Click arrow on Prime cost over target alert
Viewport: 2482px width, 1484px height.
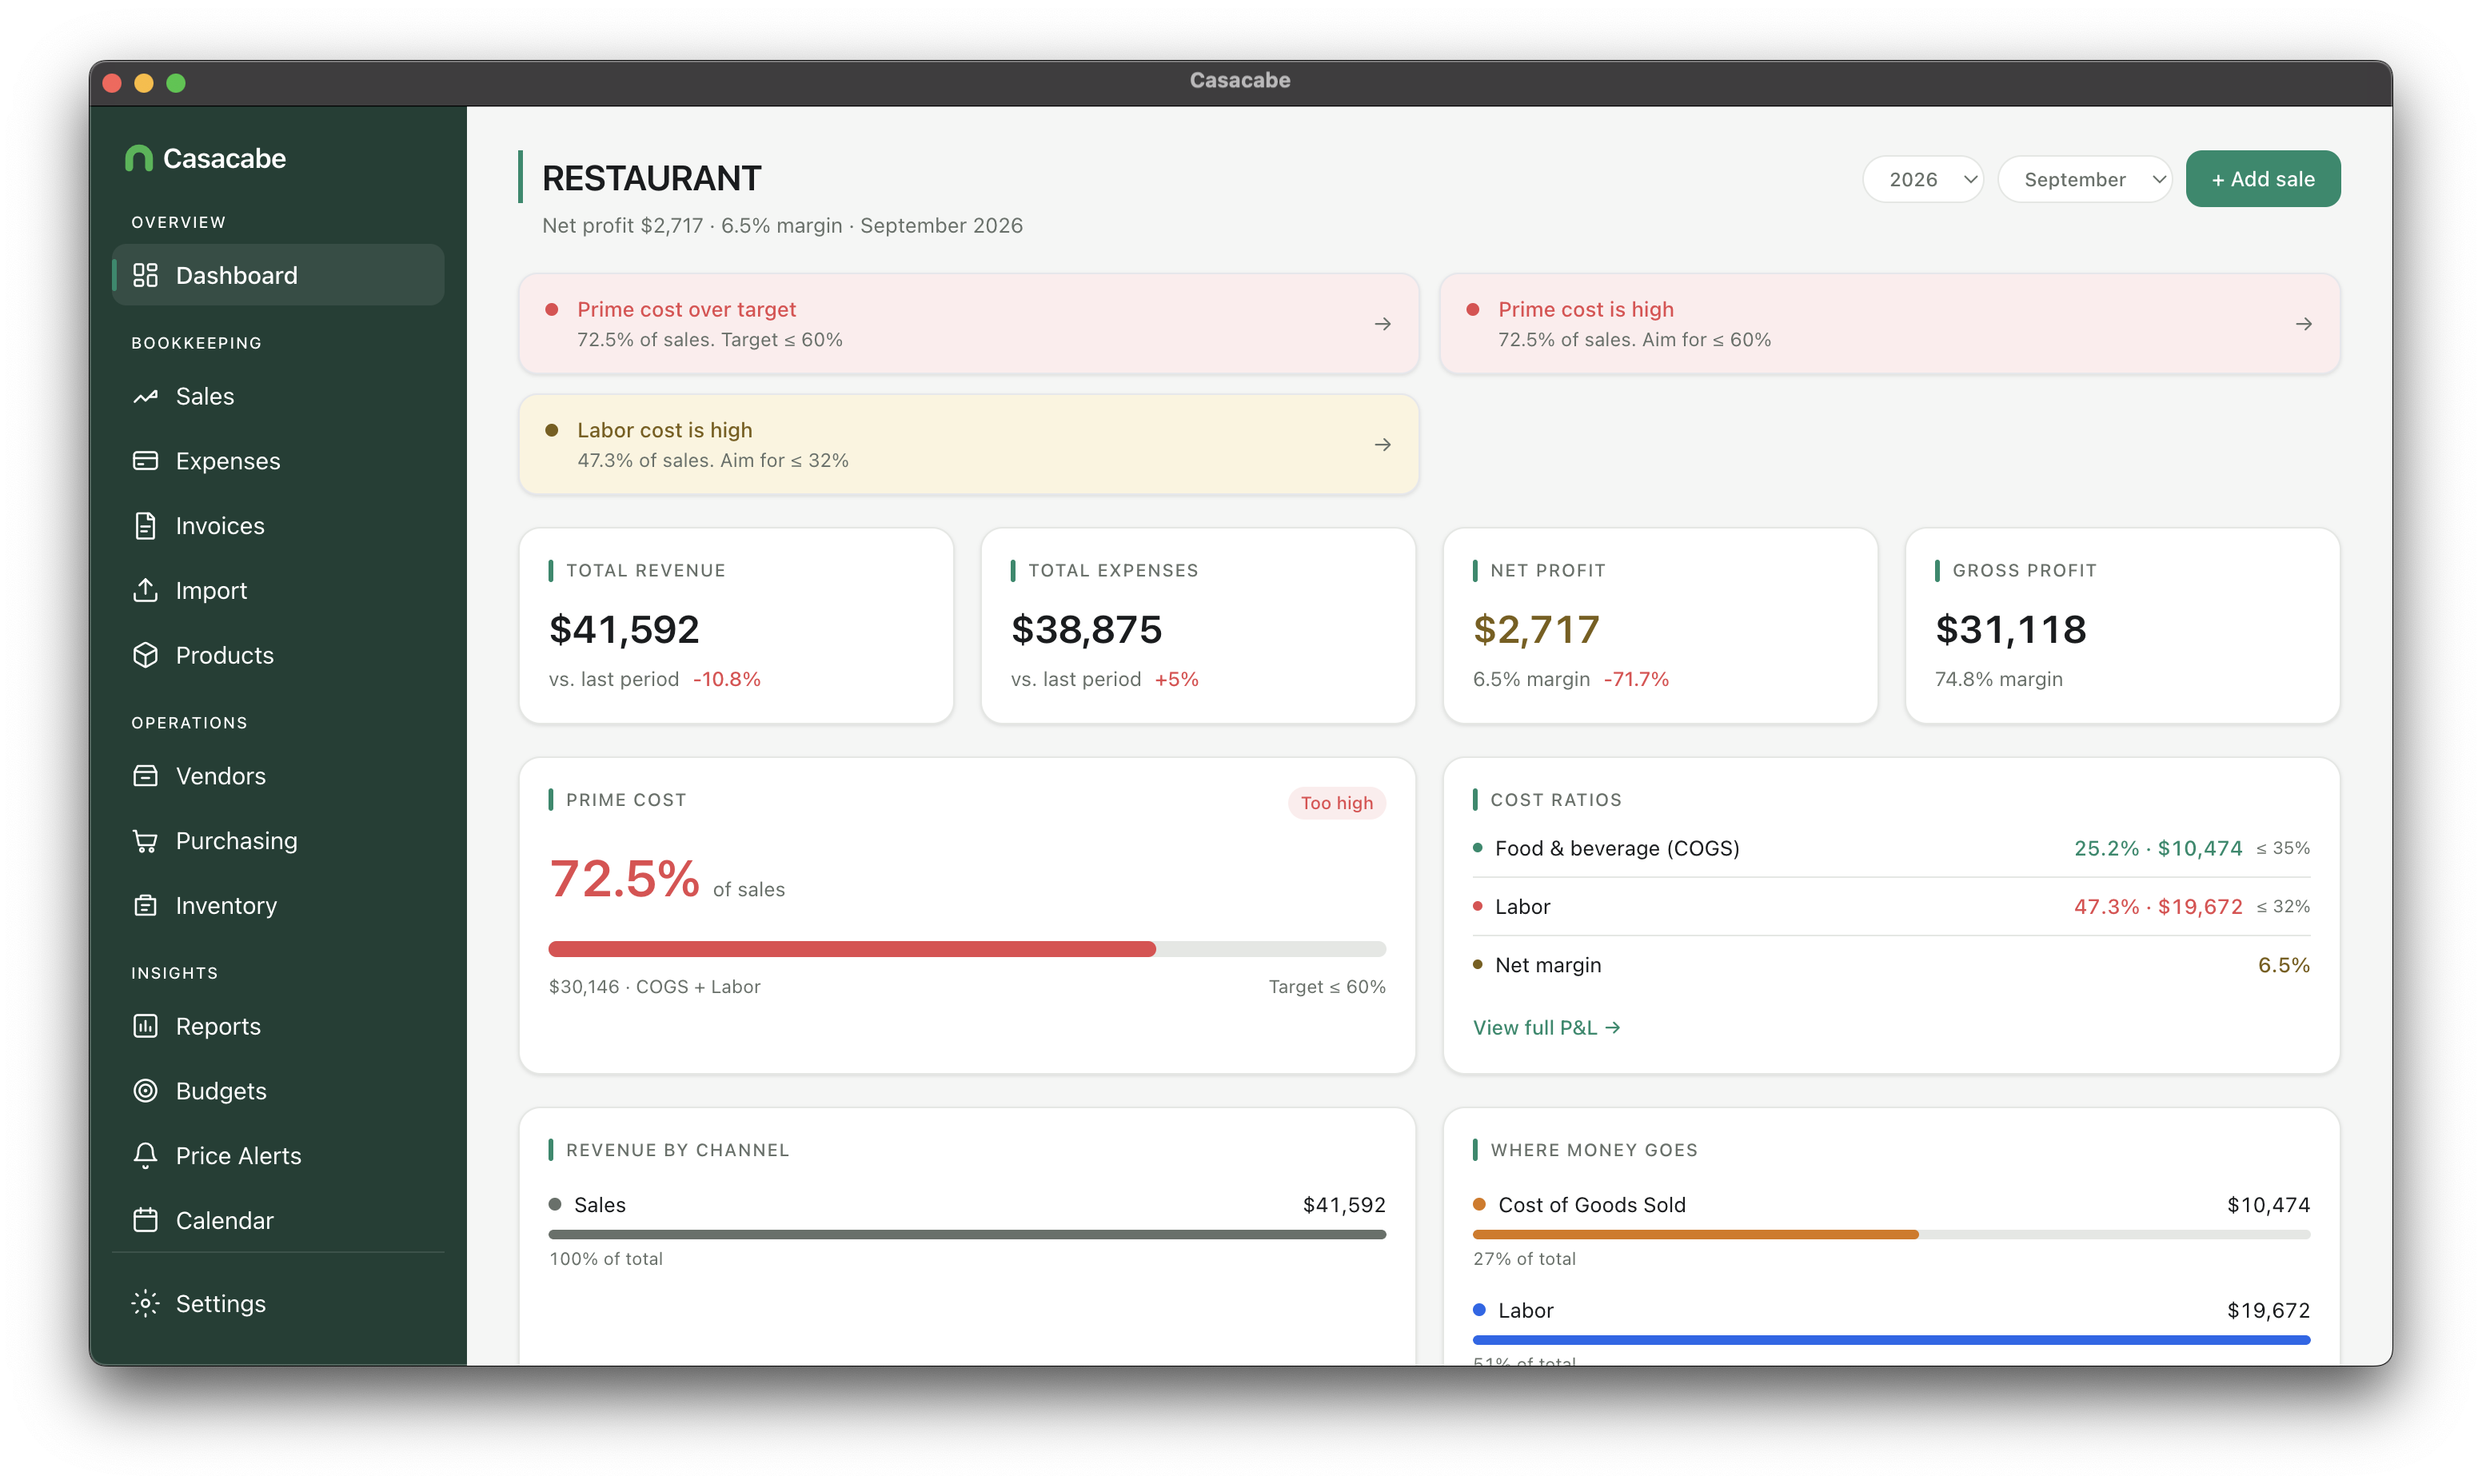(1383, 324)
